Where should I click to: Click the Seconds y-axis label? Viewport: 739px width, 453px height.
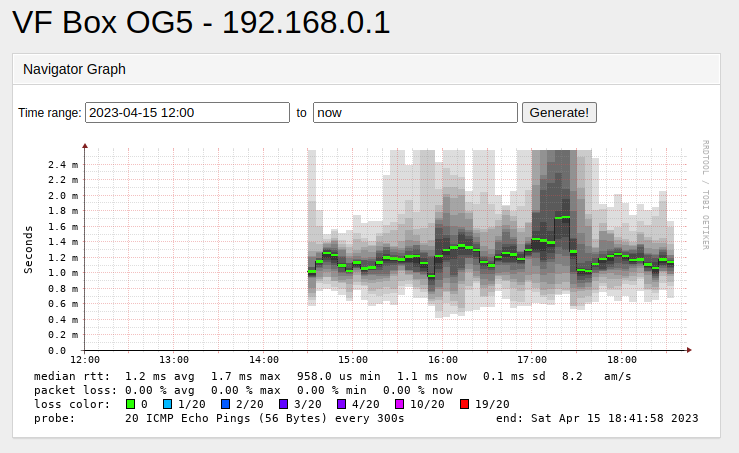(x=28, y=250)
